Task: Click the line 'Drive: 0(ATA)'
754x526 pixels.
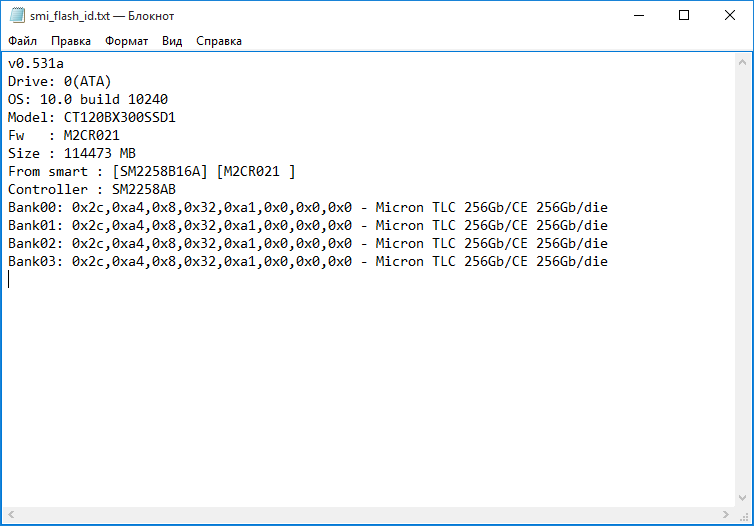Action: click(x=60, y=81)
